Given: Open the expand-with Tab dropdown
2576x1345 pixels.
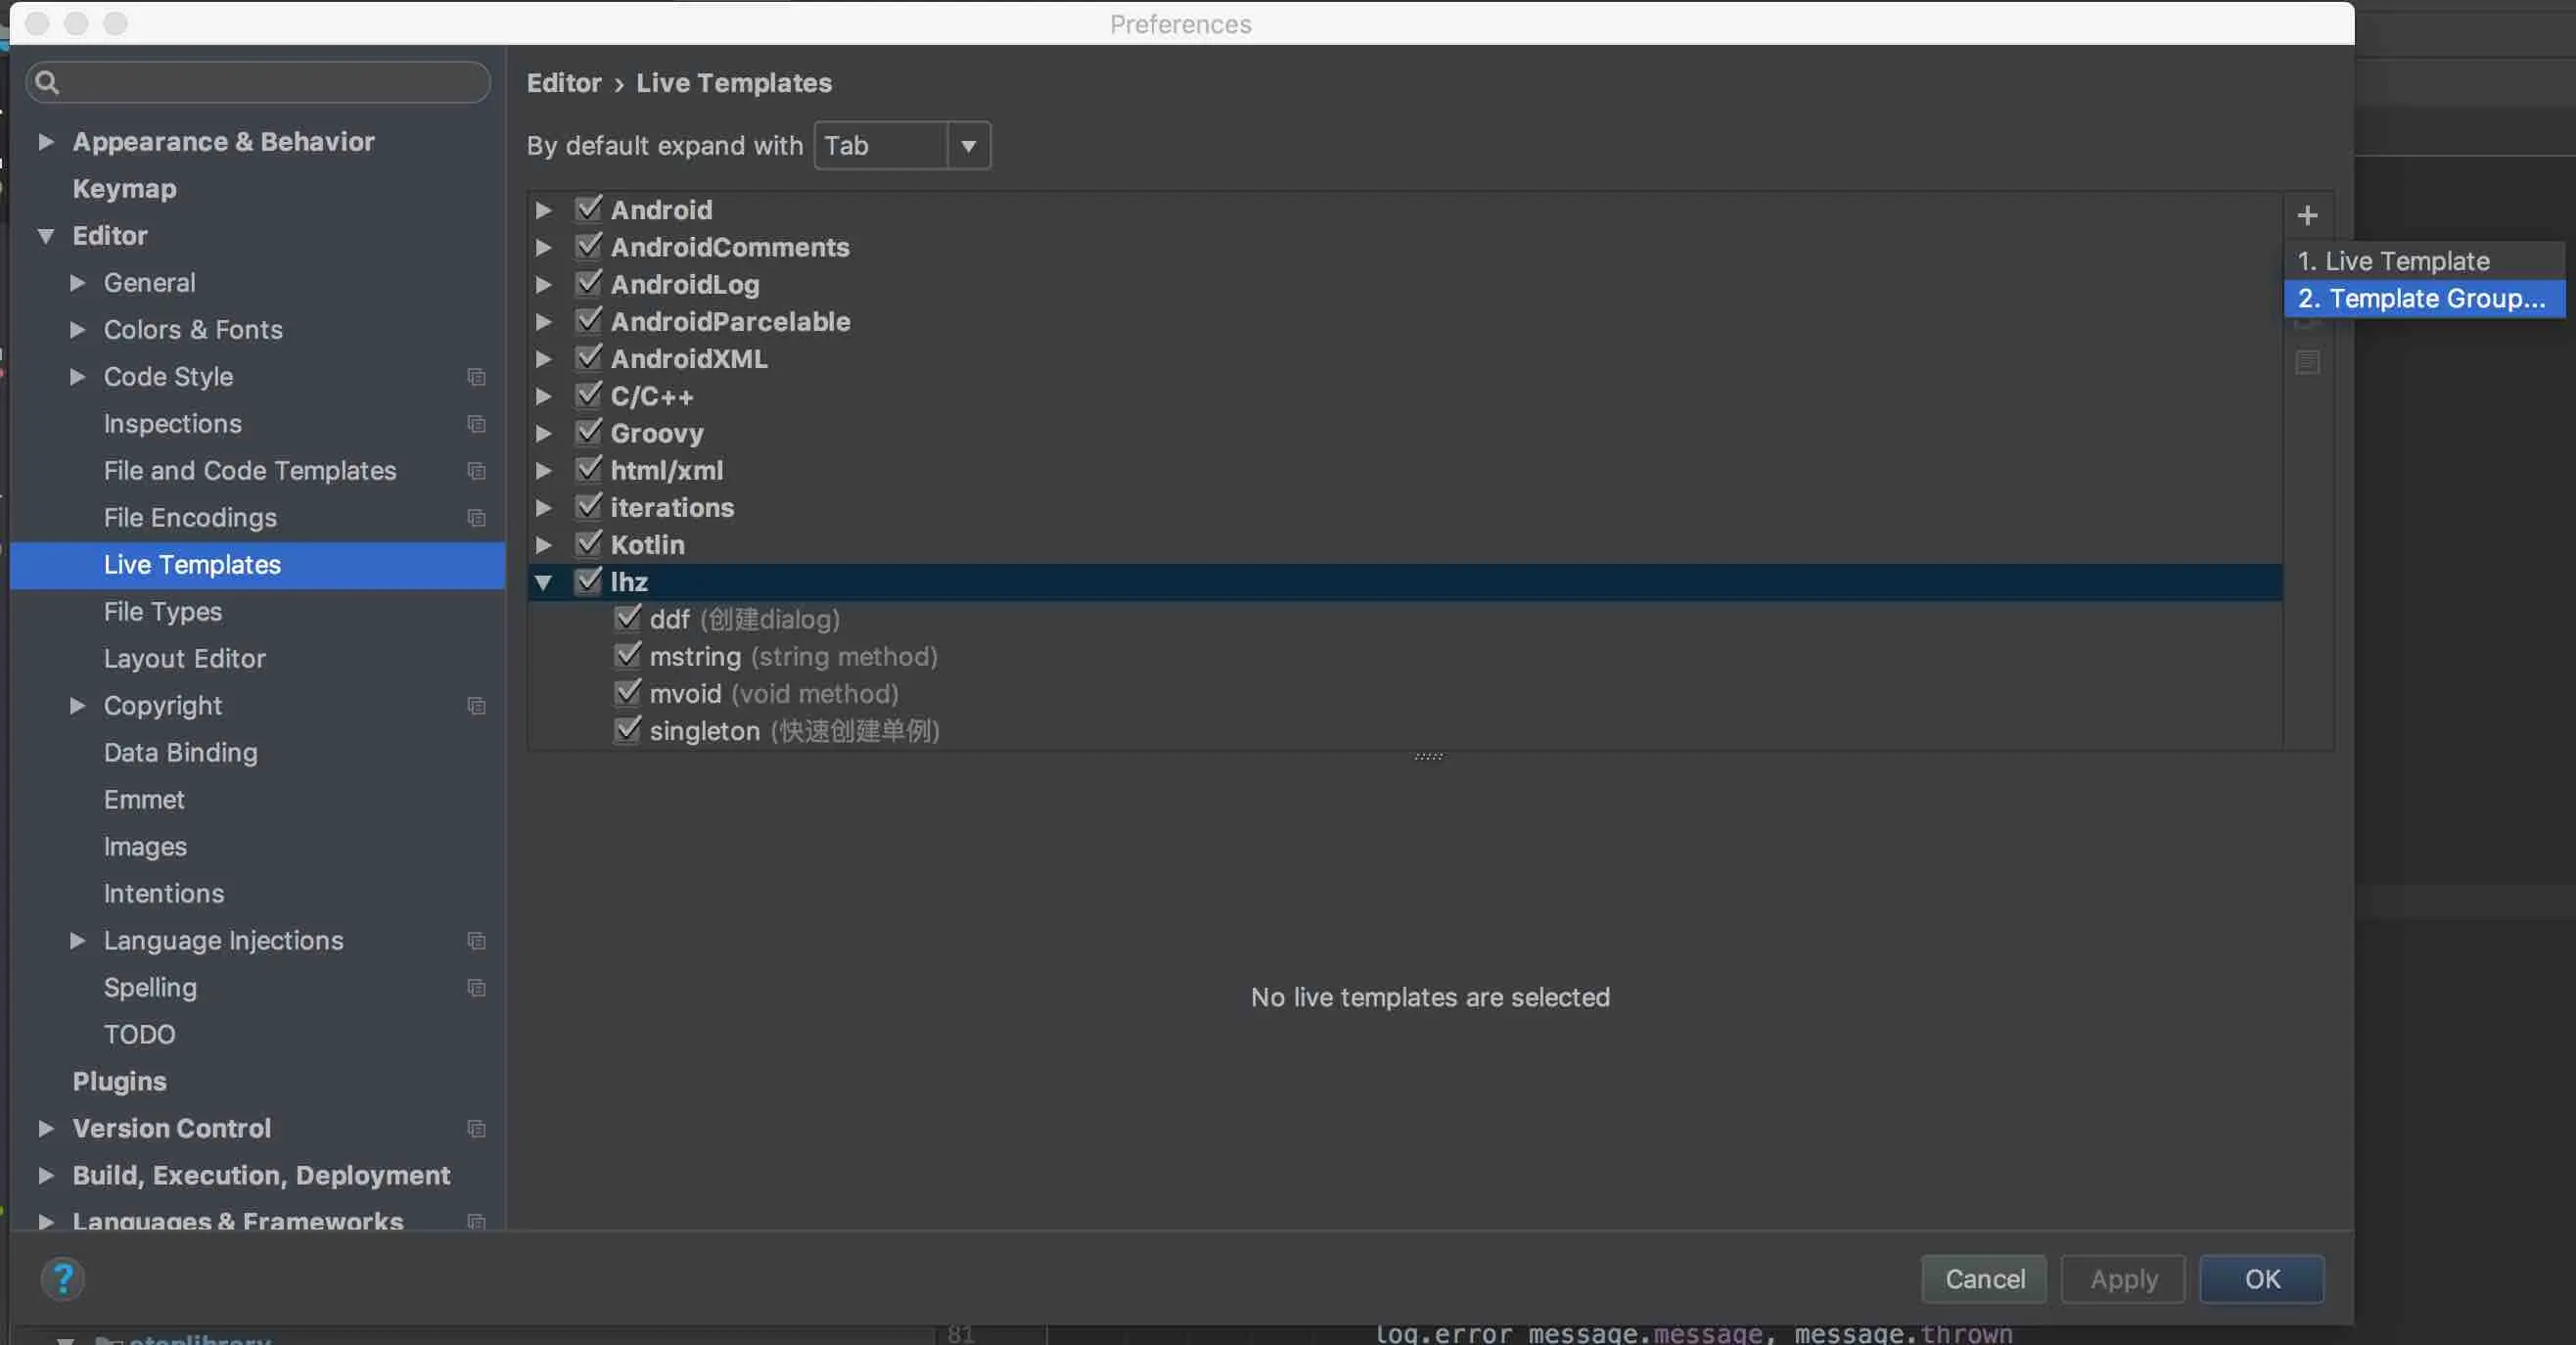Looking at the screenshot, I should 967,146.
